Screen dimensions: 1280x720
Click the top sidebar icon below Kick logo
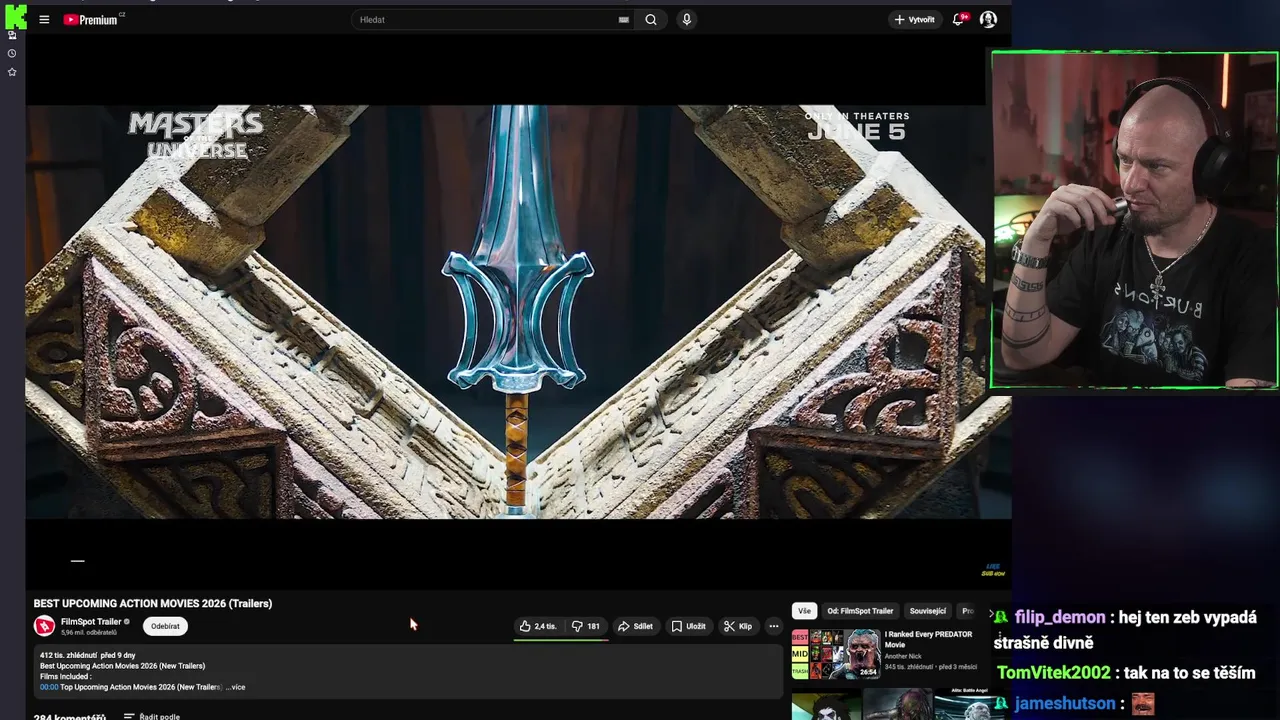pyautogui.click(x=12, y=35)
